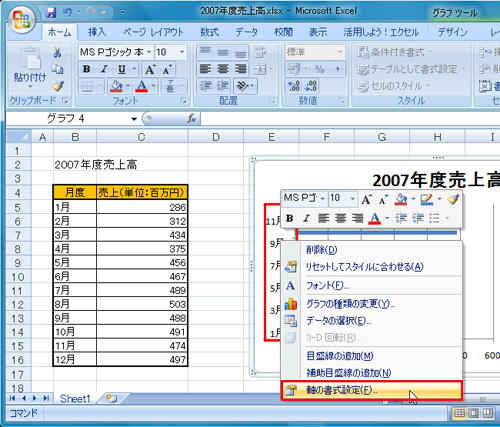Undo the last action in quick access toolbar
This screenshot has height=427, width=500.
tap(67, 13)
